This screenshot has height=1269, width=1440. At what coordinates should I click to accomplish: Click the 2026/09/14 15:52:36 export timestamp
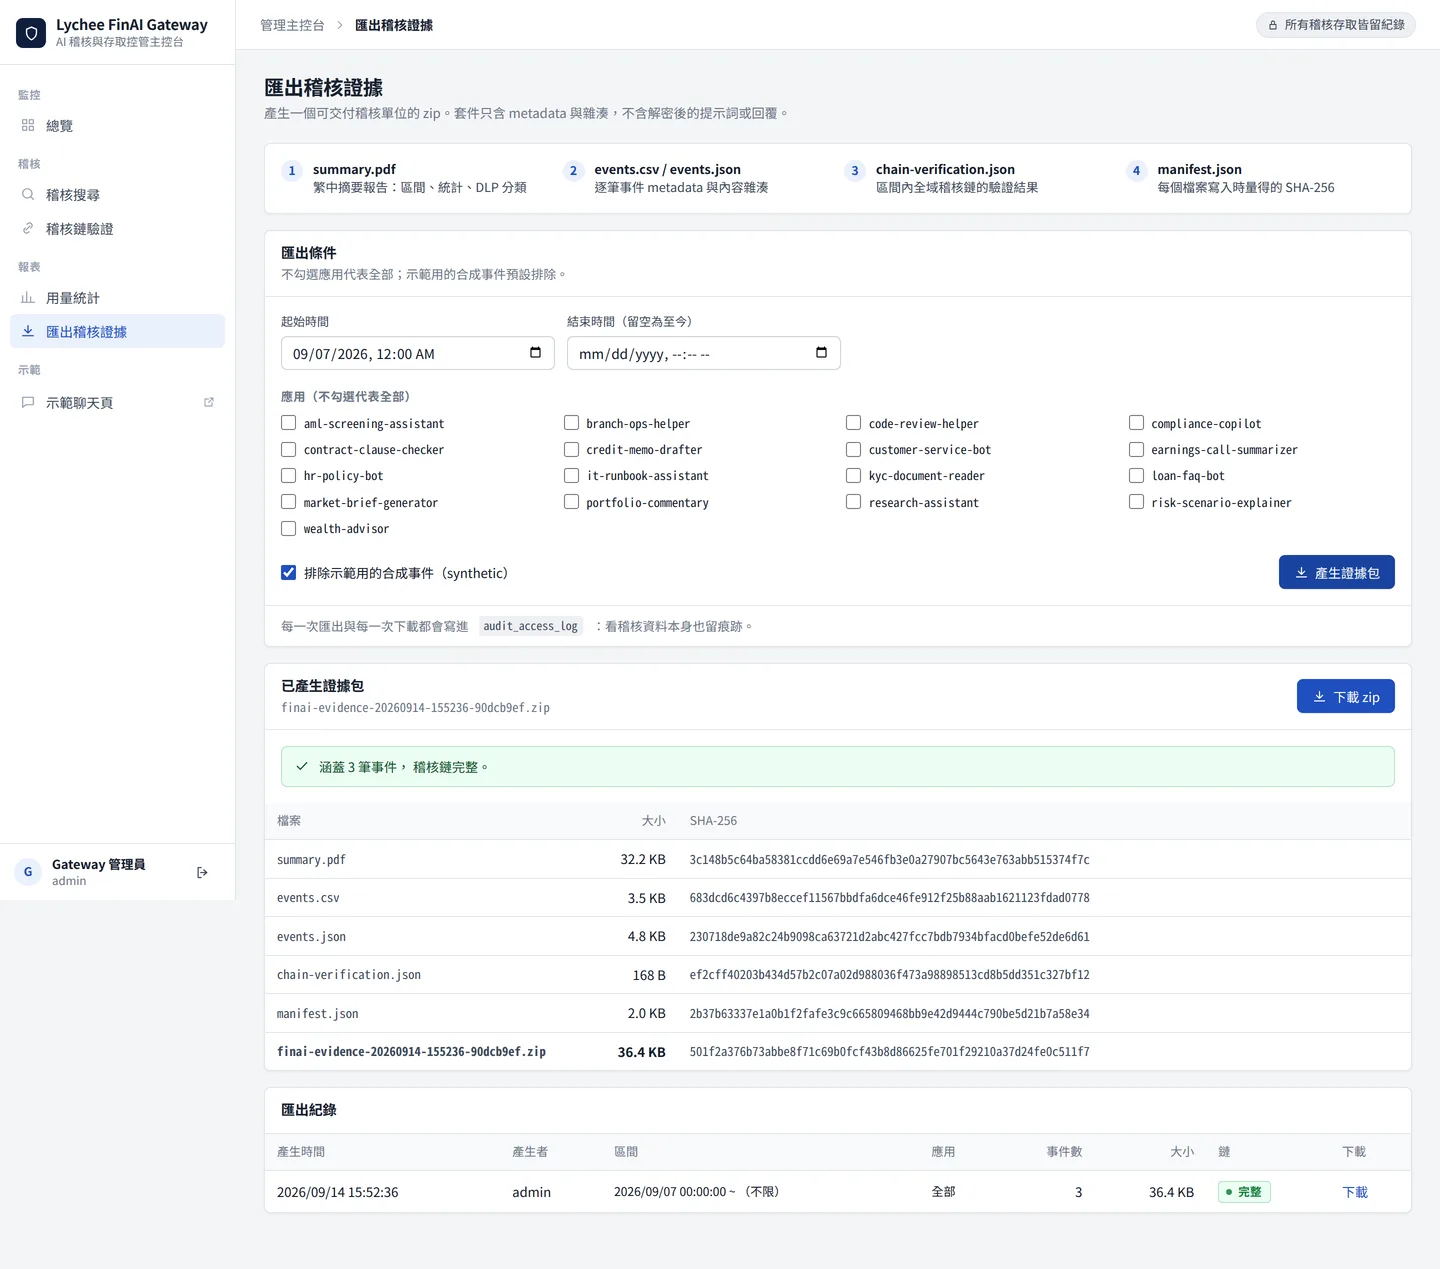tap(338, 1192)
